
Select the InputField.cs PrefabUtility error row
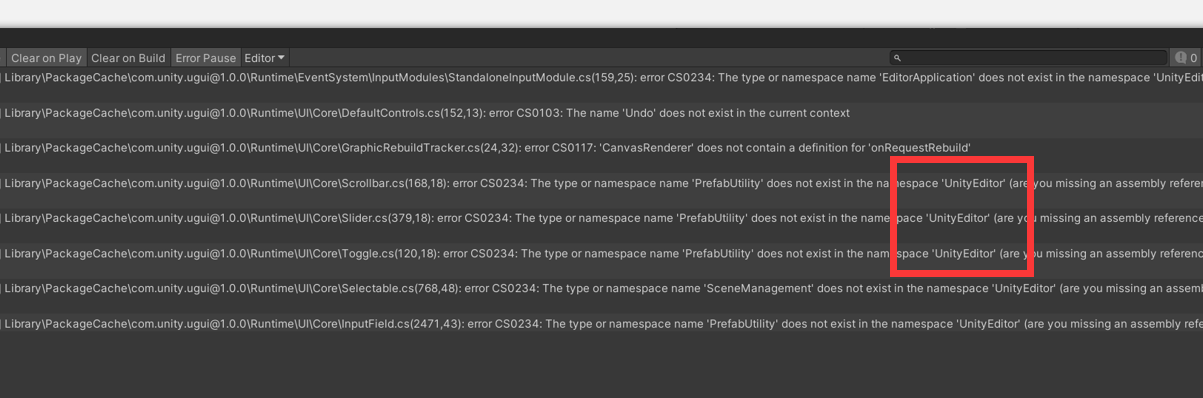(601, 324)
